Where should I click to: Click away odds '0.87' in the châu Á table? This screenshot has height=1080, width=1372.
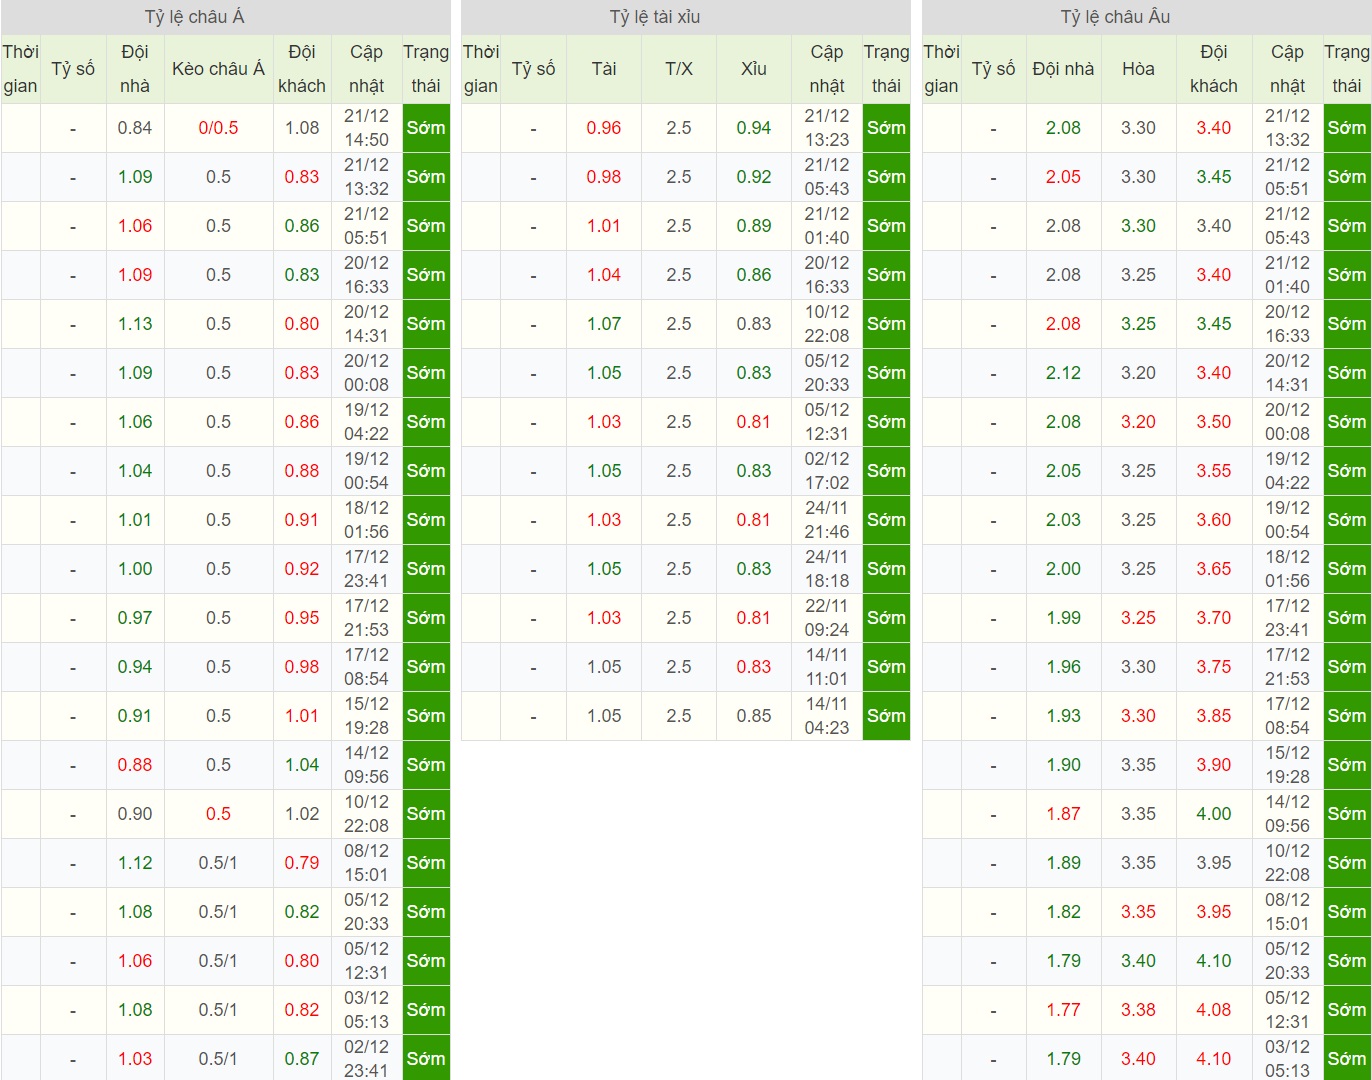[302, 1059]
